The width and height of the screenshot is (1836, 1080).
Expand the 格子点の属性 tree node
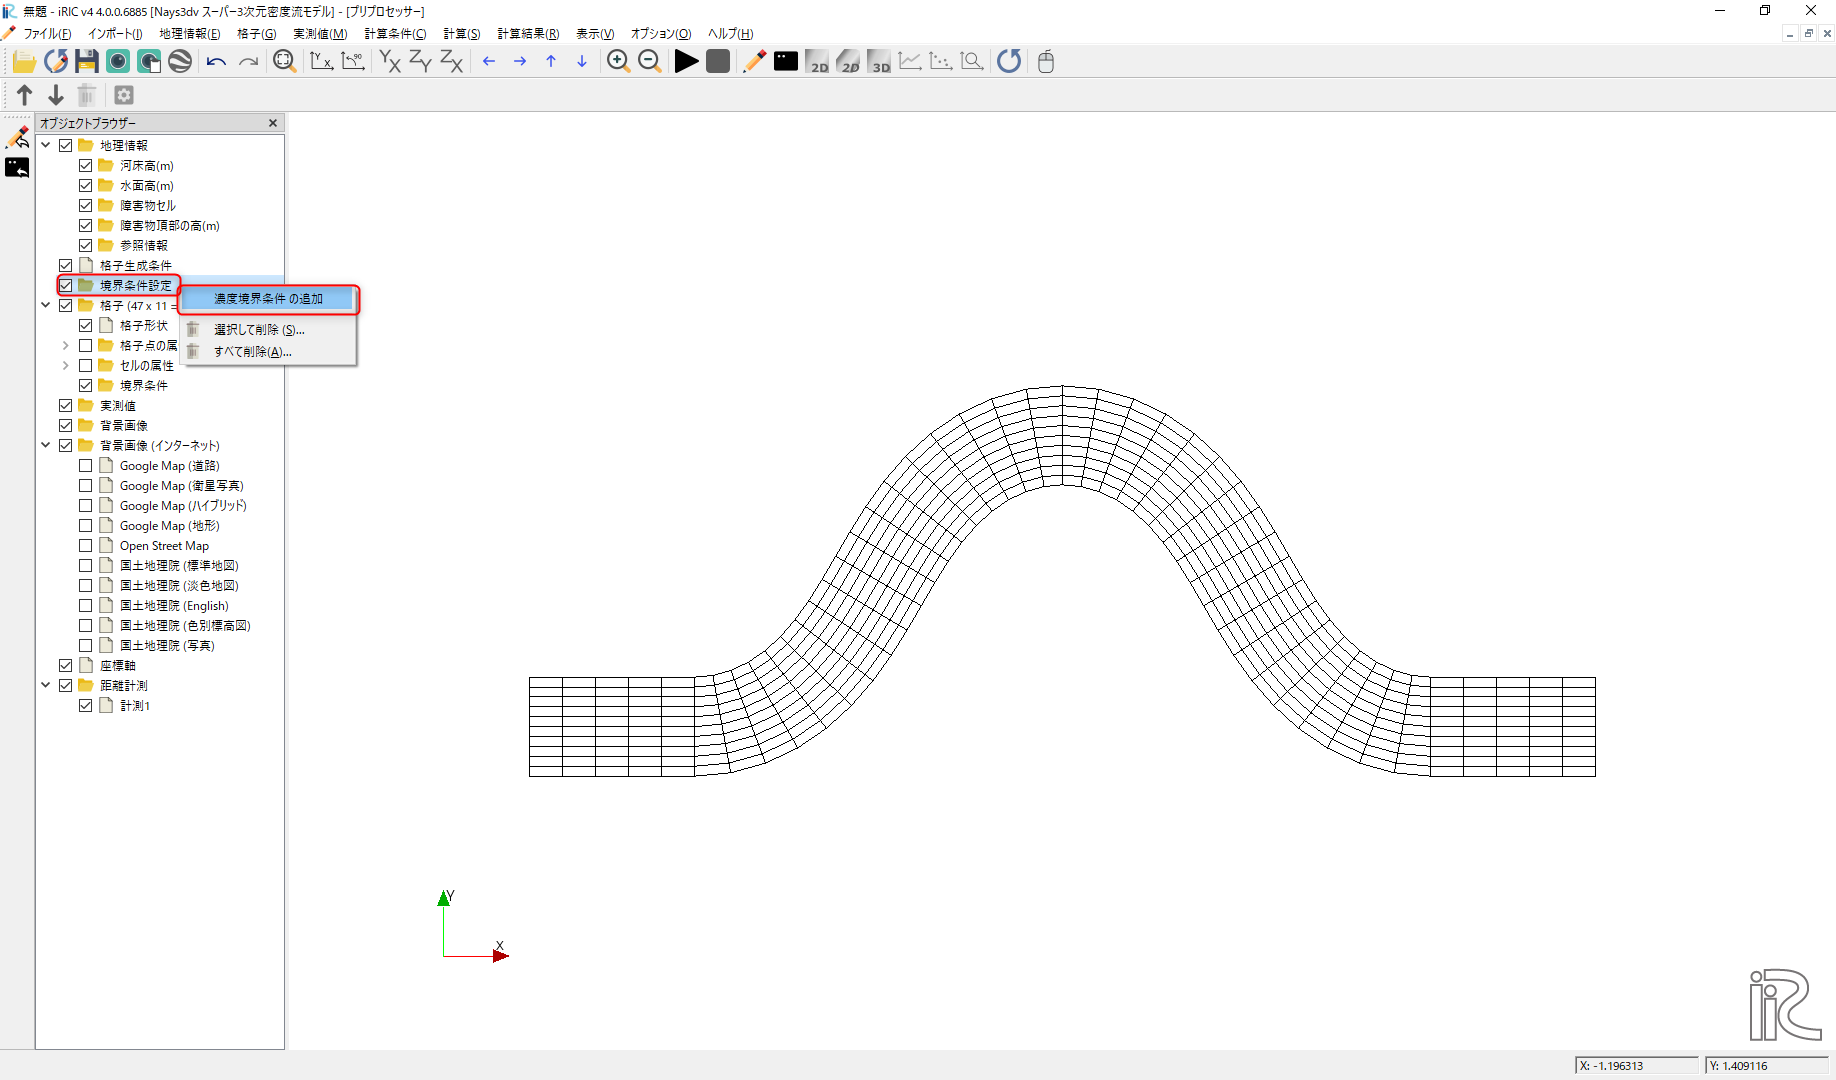click(66, 346)
